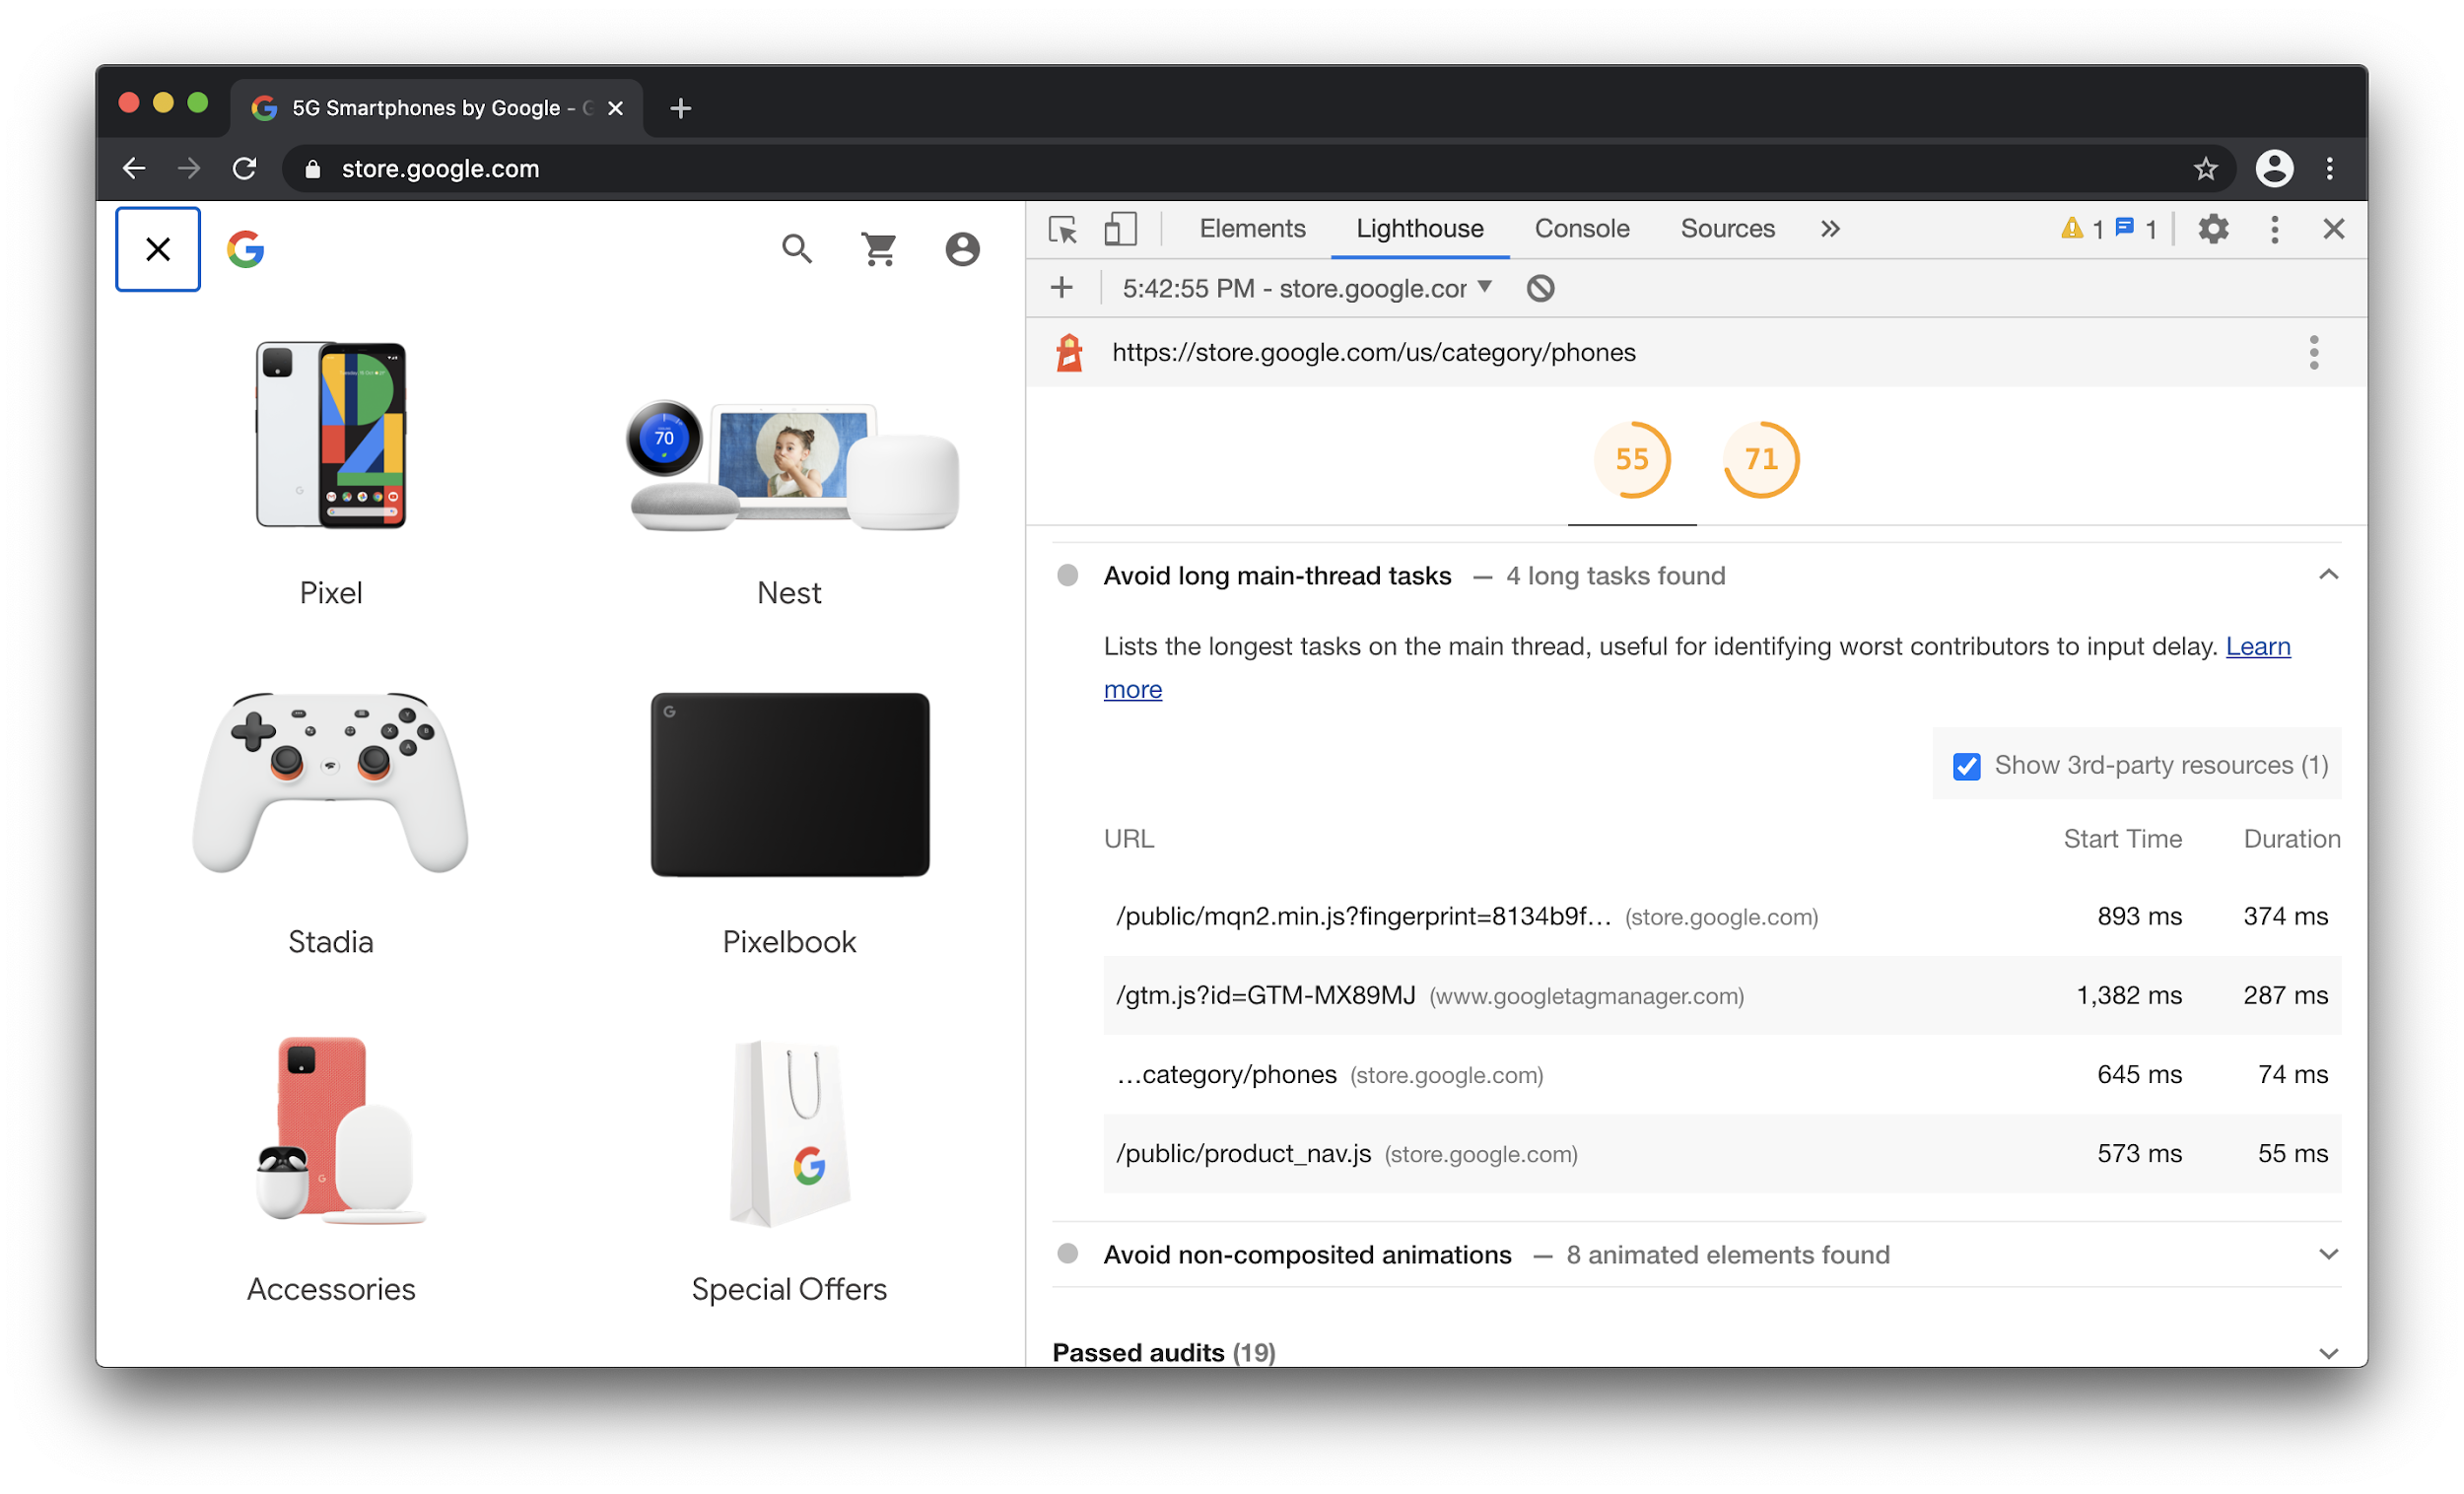This screenshot has height=1494, width=2464.
Task: Click the search icon in Google Store
Action: pos(795,248)
